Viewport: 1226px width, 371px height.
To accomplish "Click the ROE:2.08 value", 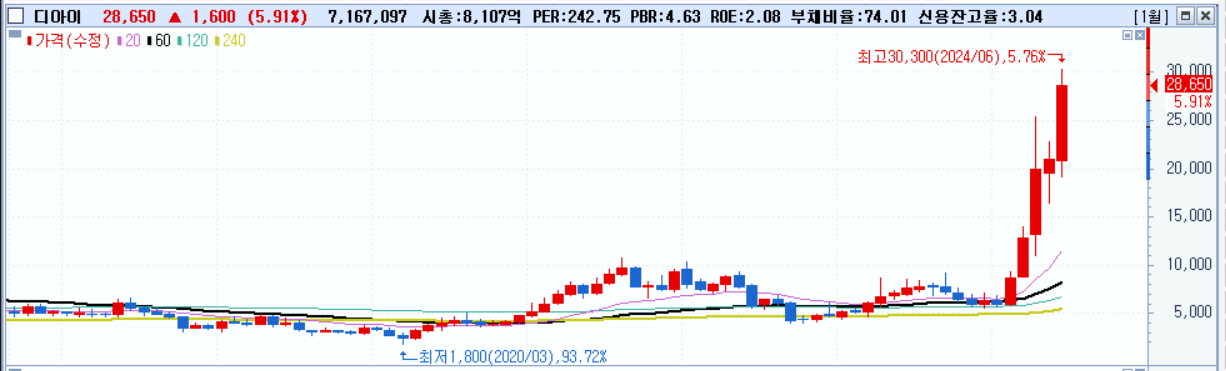I will pyautogui.click(x=744, y=17).
